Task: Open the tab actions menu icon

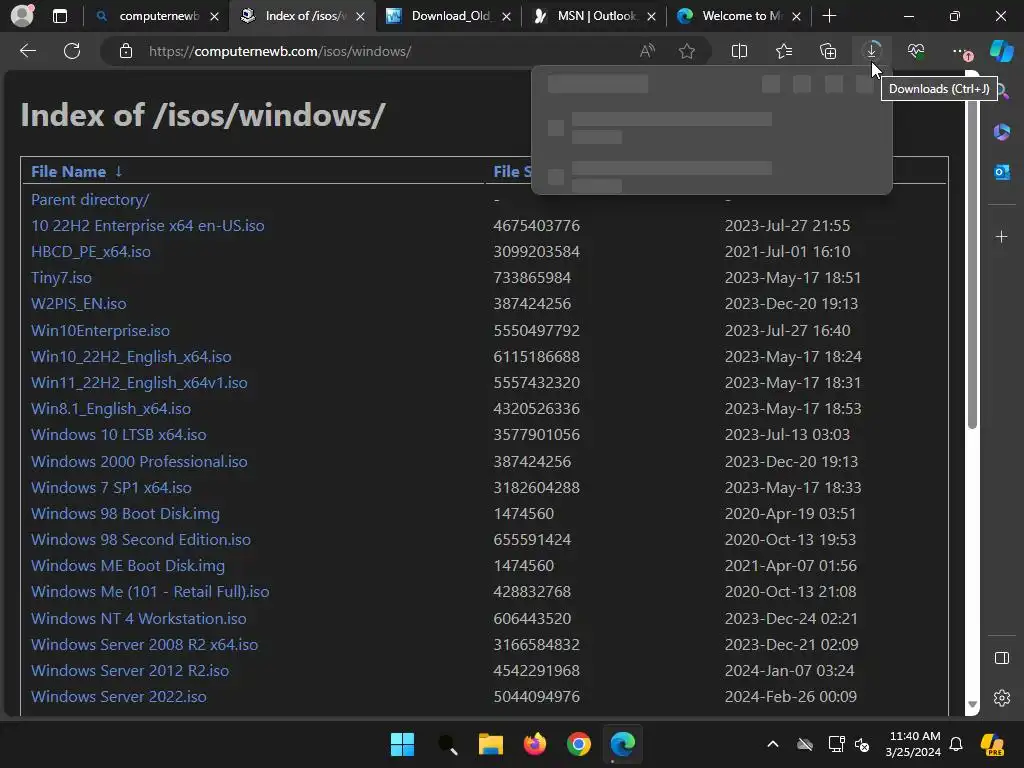Action: [x=60, y=16]
